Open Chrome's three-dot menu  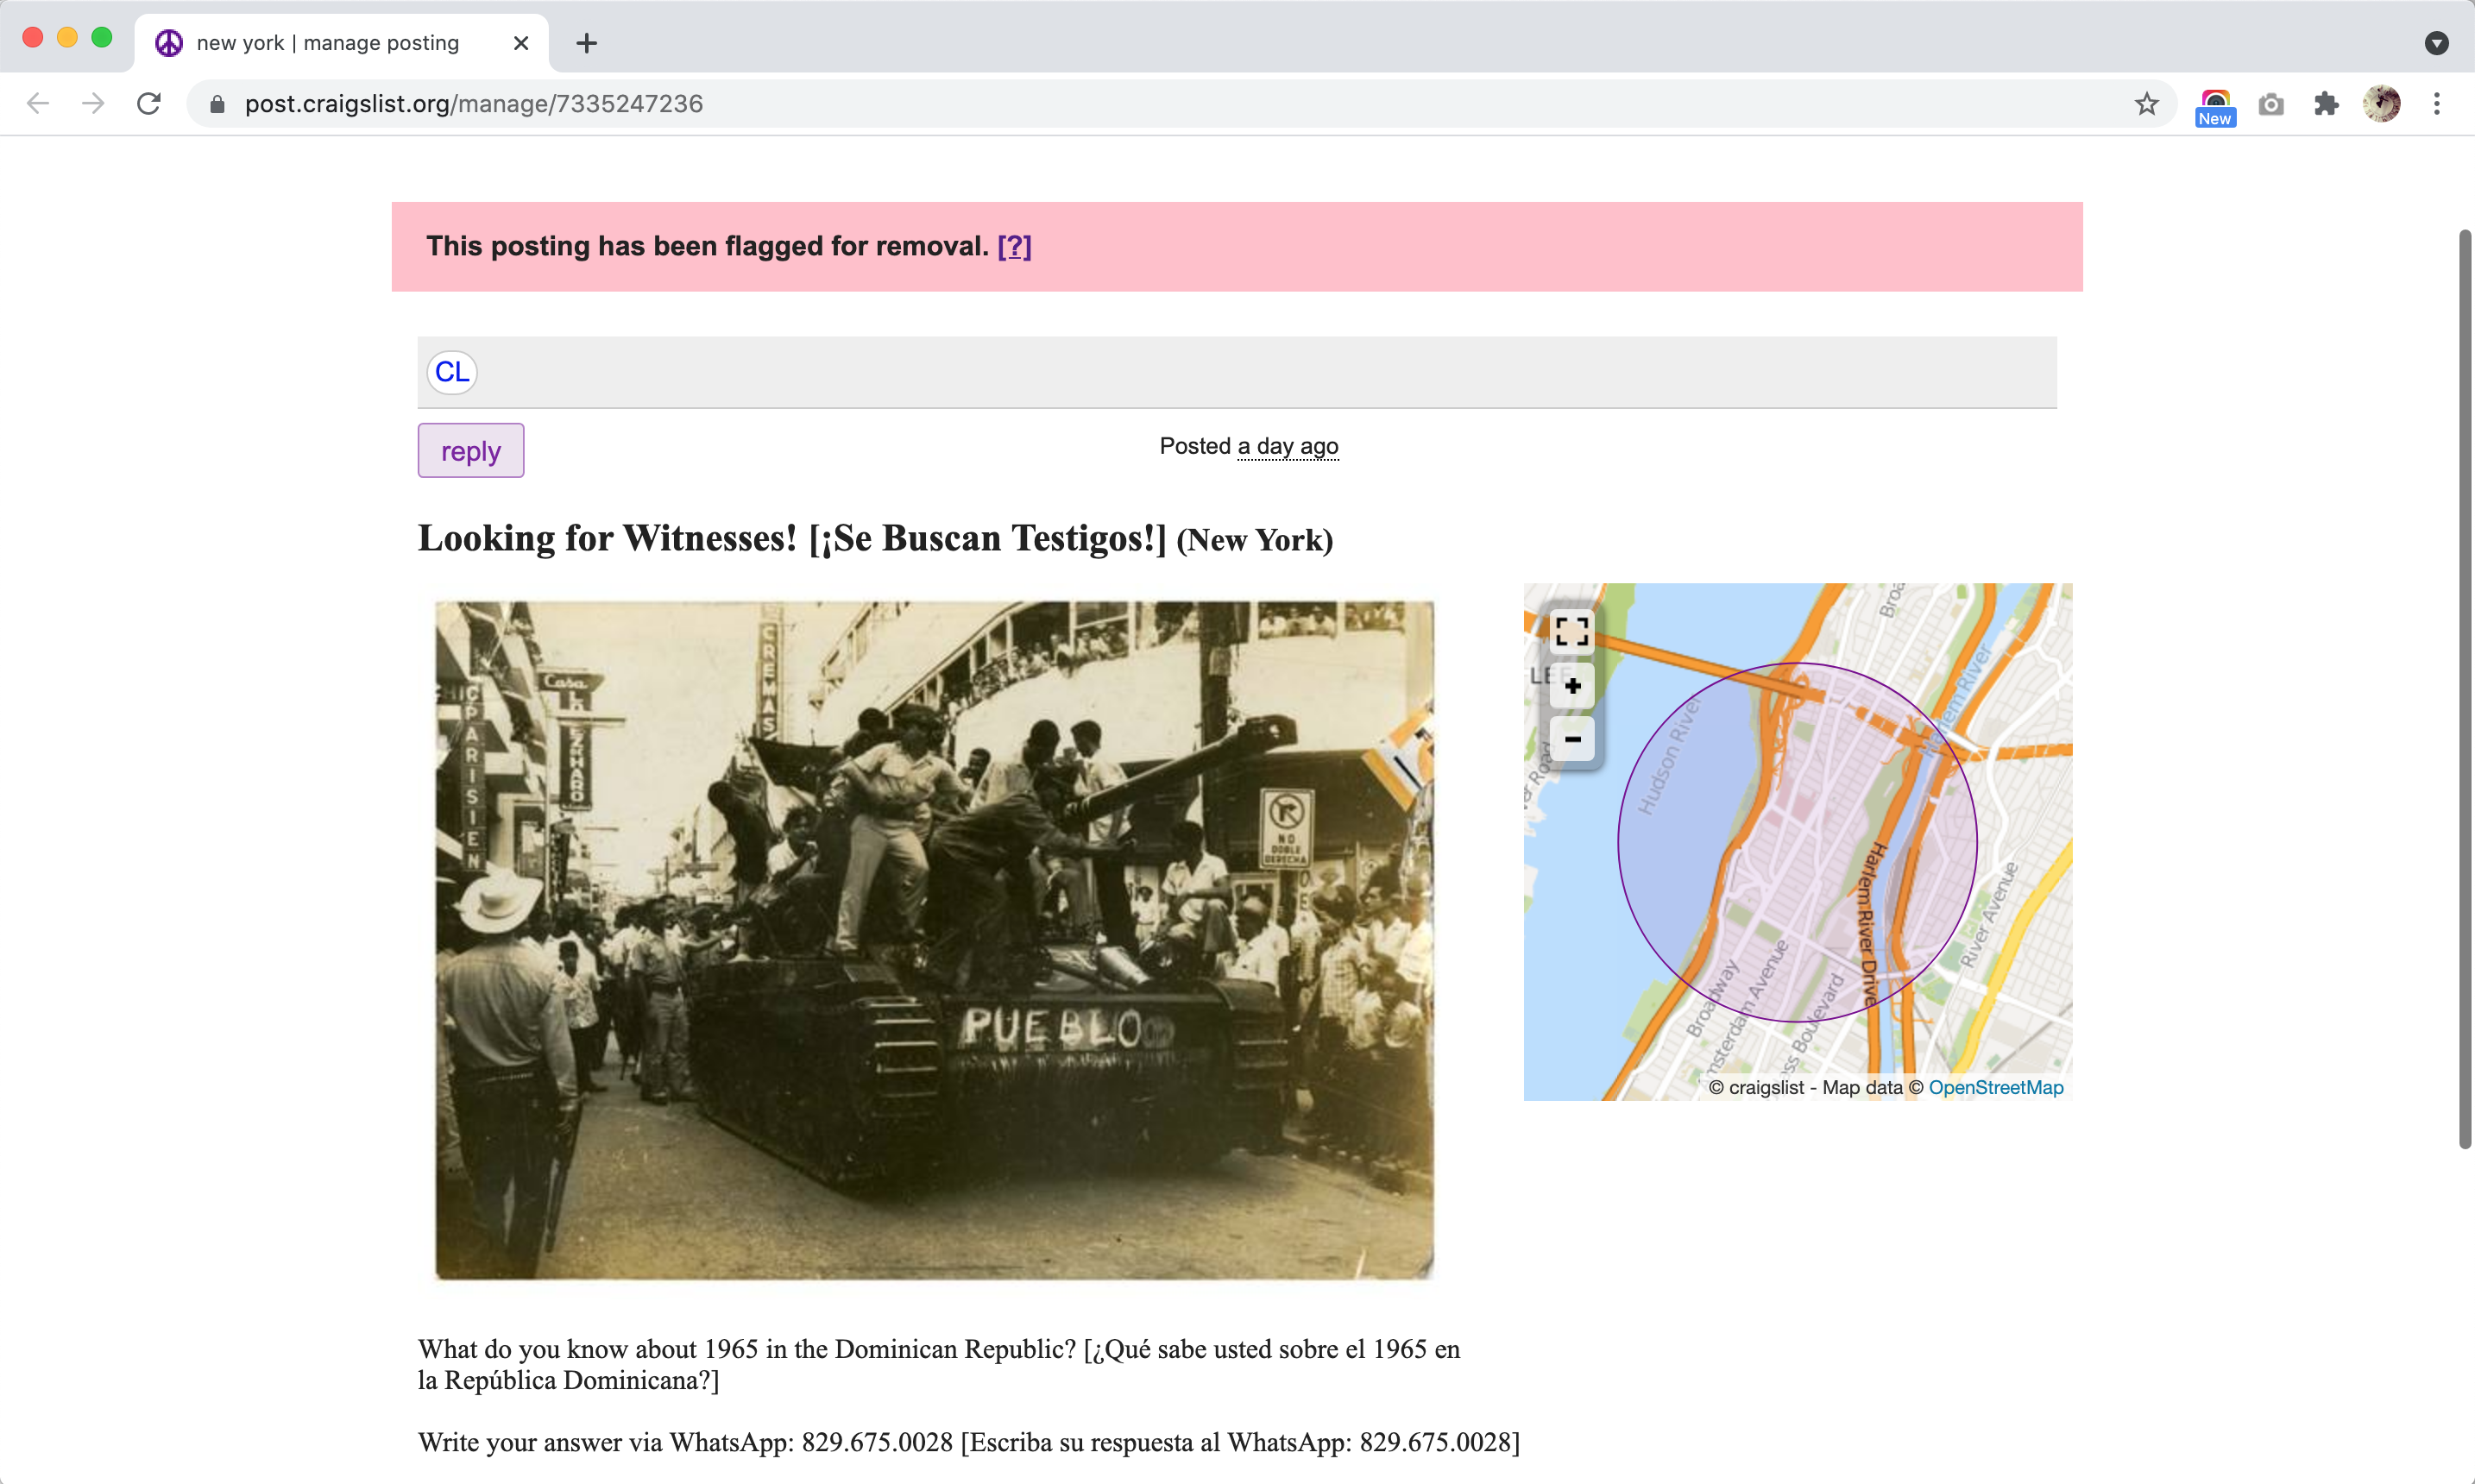[2437, 104]
